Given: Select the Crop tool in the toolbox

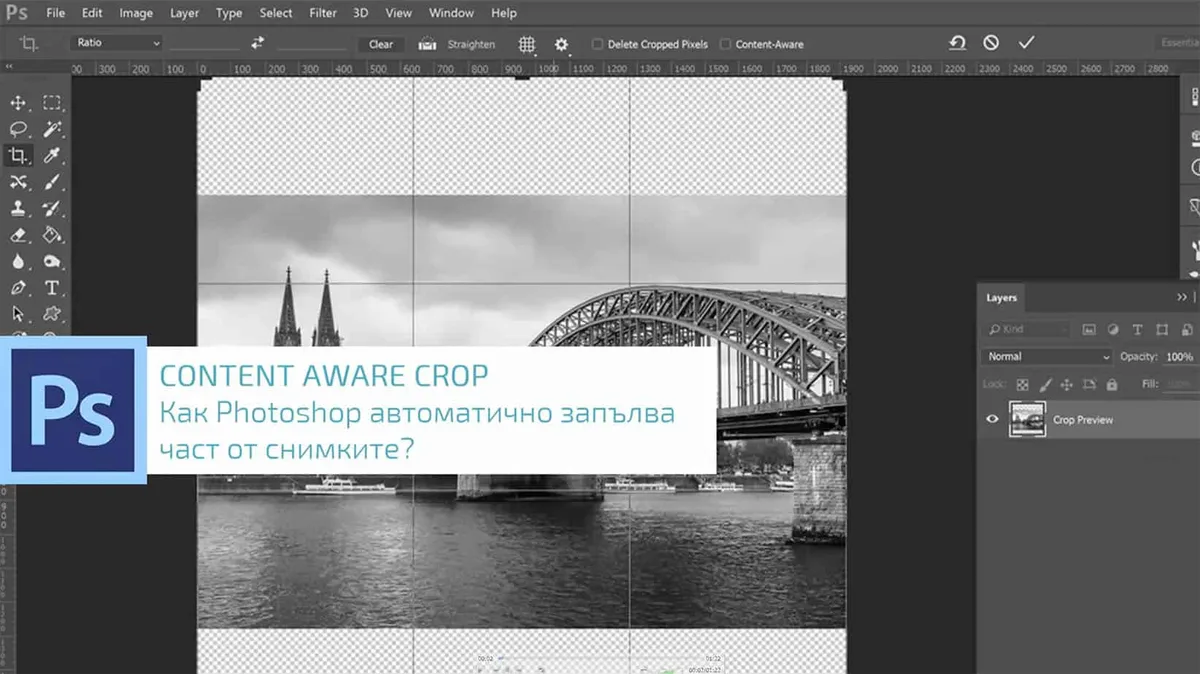Looking at the screenshot, I should click(18, 155).
